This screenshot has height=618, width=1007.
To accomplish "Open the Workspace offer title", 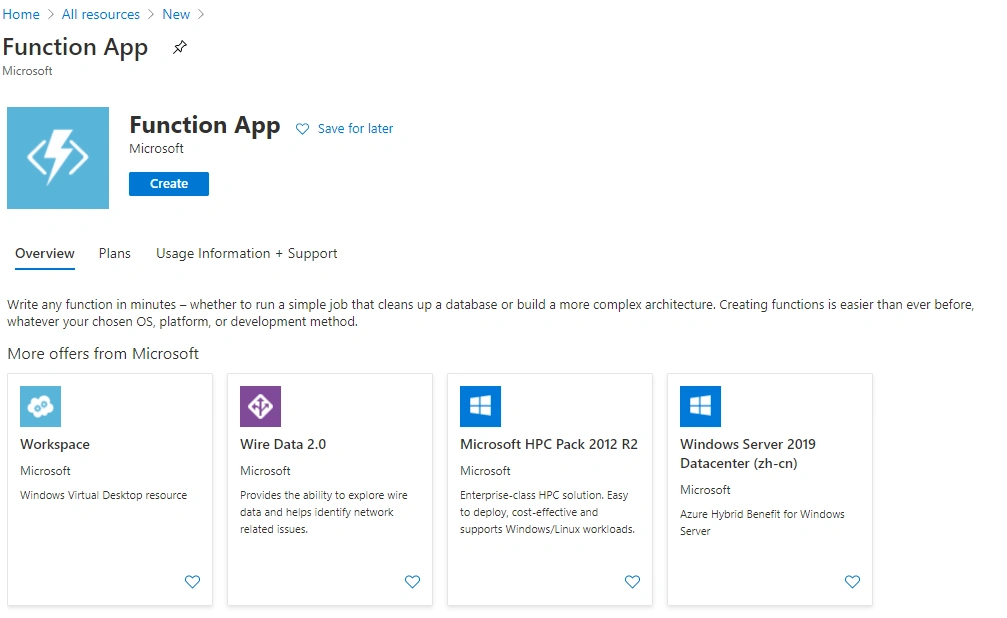I will click(55, 444).
